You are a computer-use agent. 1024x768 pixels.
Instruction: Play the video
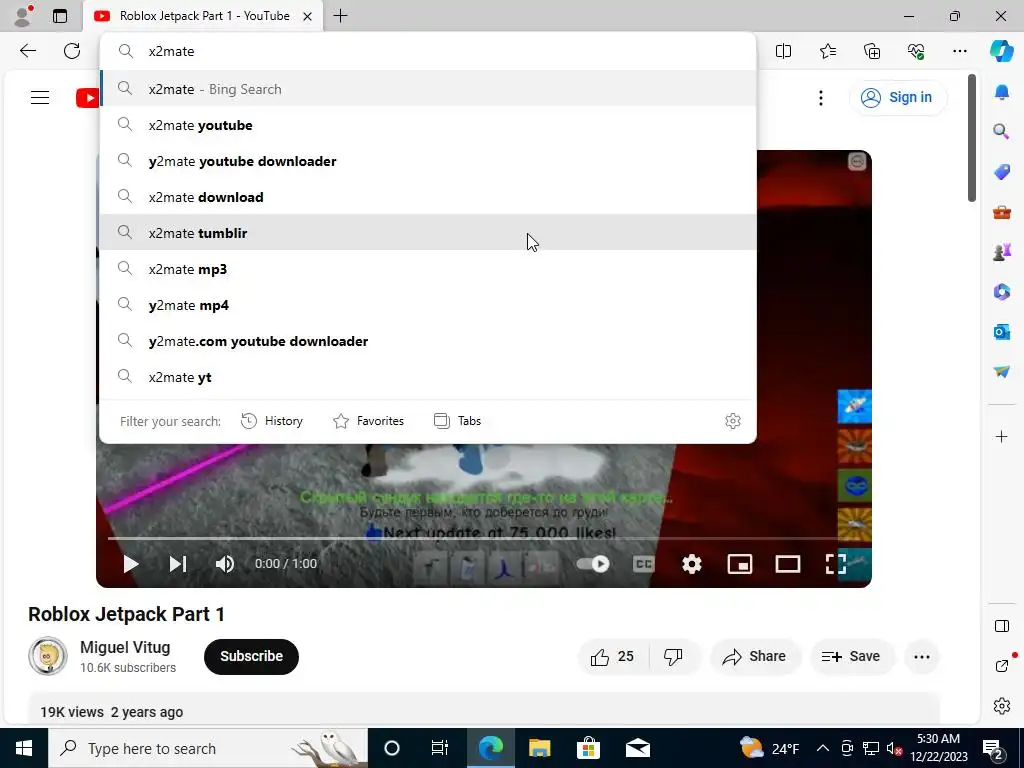[x=131, y=564]
